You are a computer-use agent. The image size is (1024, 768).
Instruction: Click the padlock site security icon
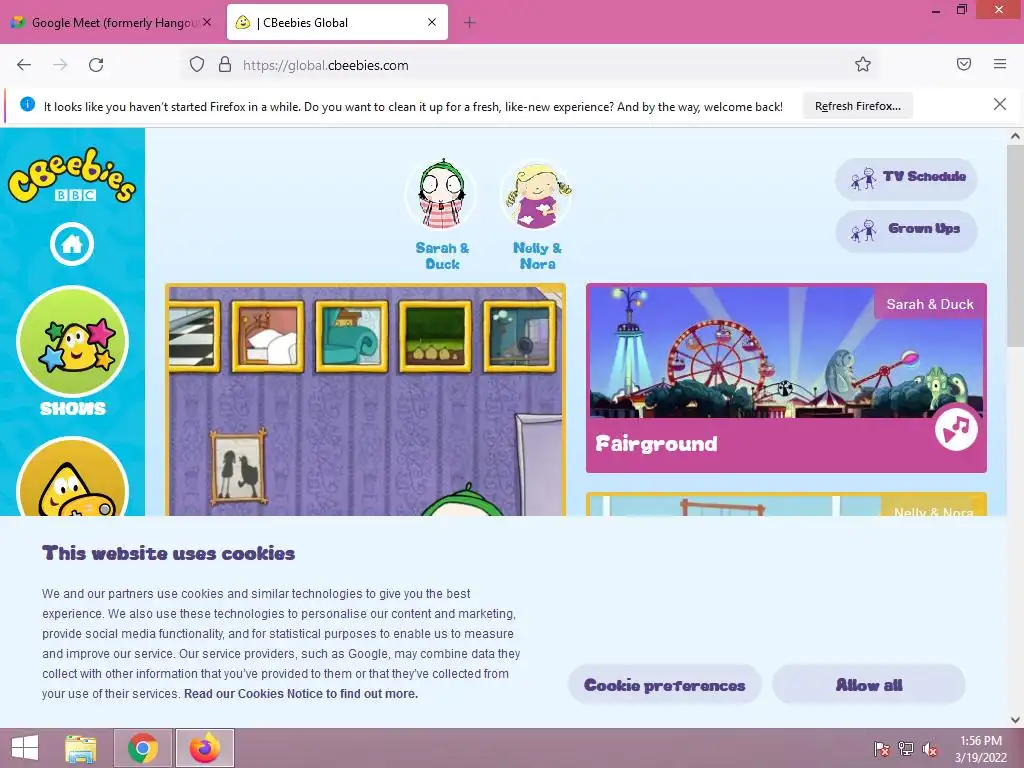click(x=225, y=65)
